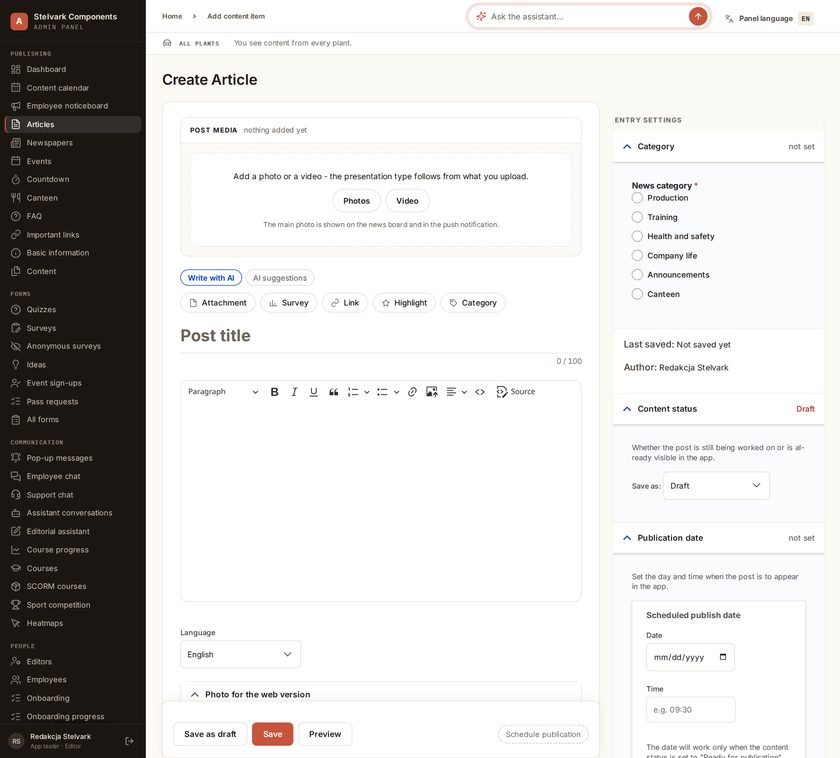Go to Home breadcrumb link

[172, 16]
